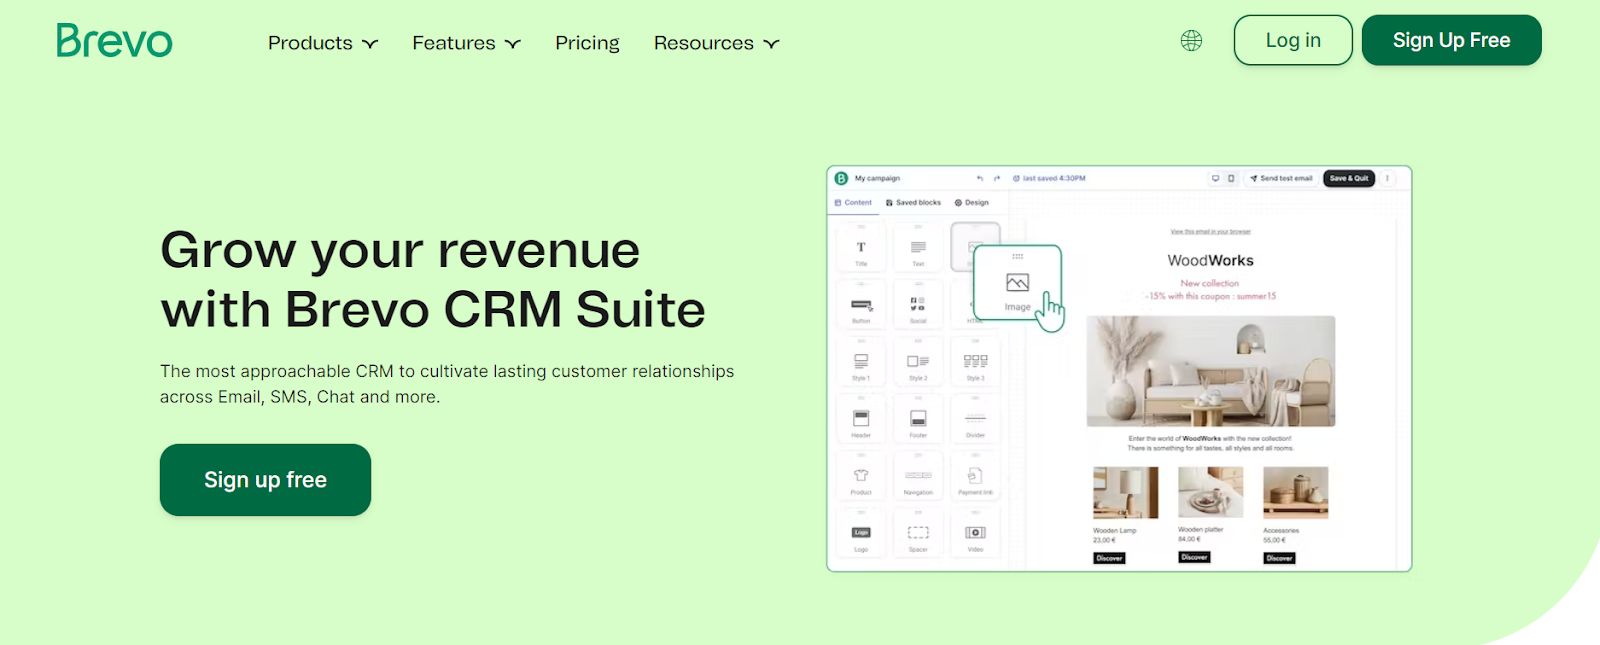Click the Log in button
Image resolution: width=1600 pixels, height=645 pixels.
tap(1293, 40)
